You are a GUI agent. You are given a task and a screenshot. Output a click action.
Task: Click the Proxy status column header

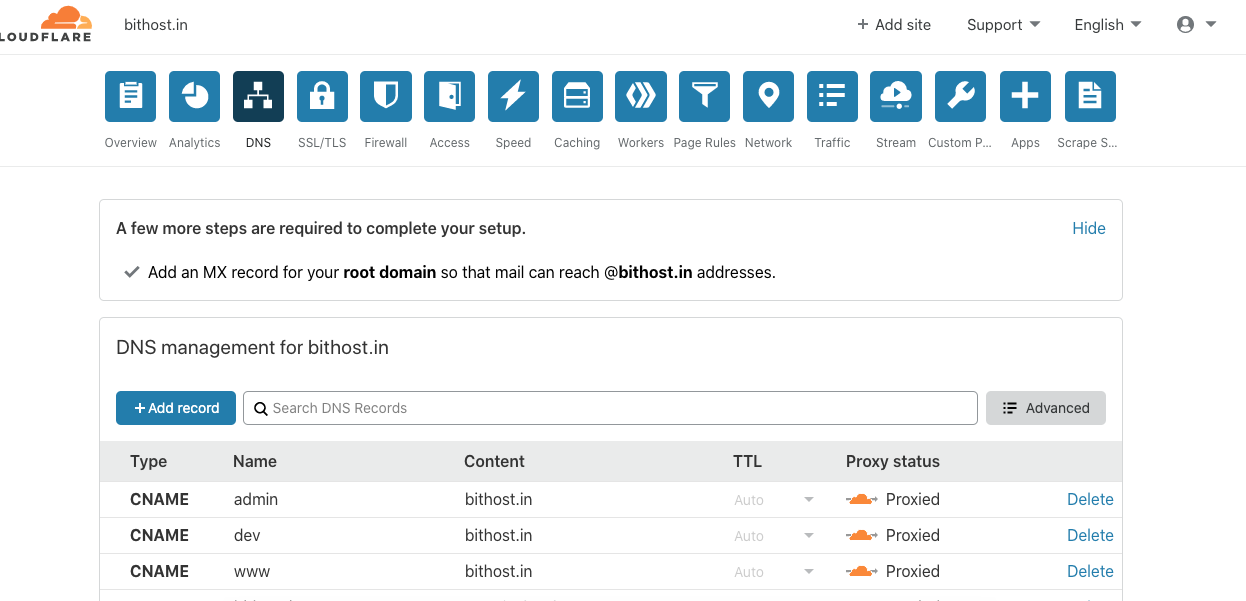tap(893, 461)
